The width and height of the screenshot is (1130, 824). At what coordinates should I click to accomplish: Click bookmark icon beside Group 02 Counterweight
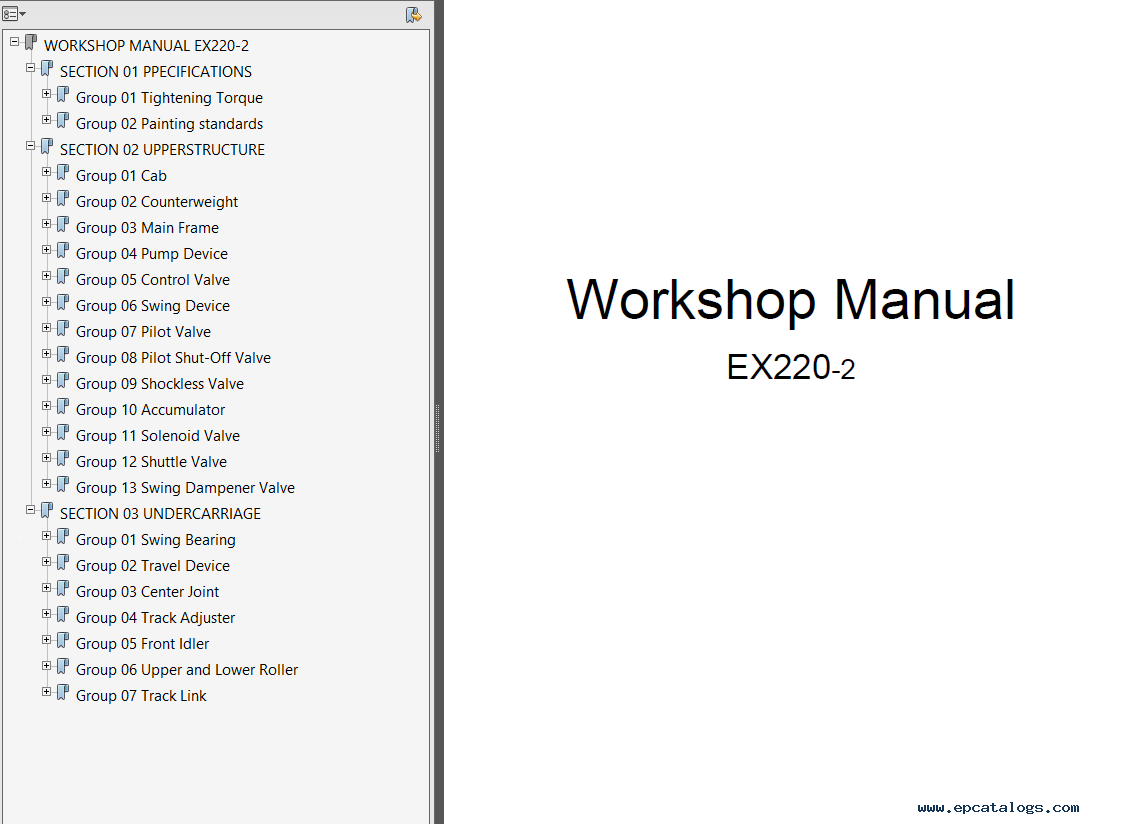[63, 198]
